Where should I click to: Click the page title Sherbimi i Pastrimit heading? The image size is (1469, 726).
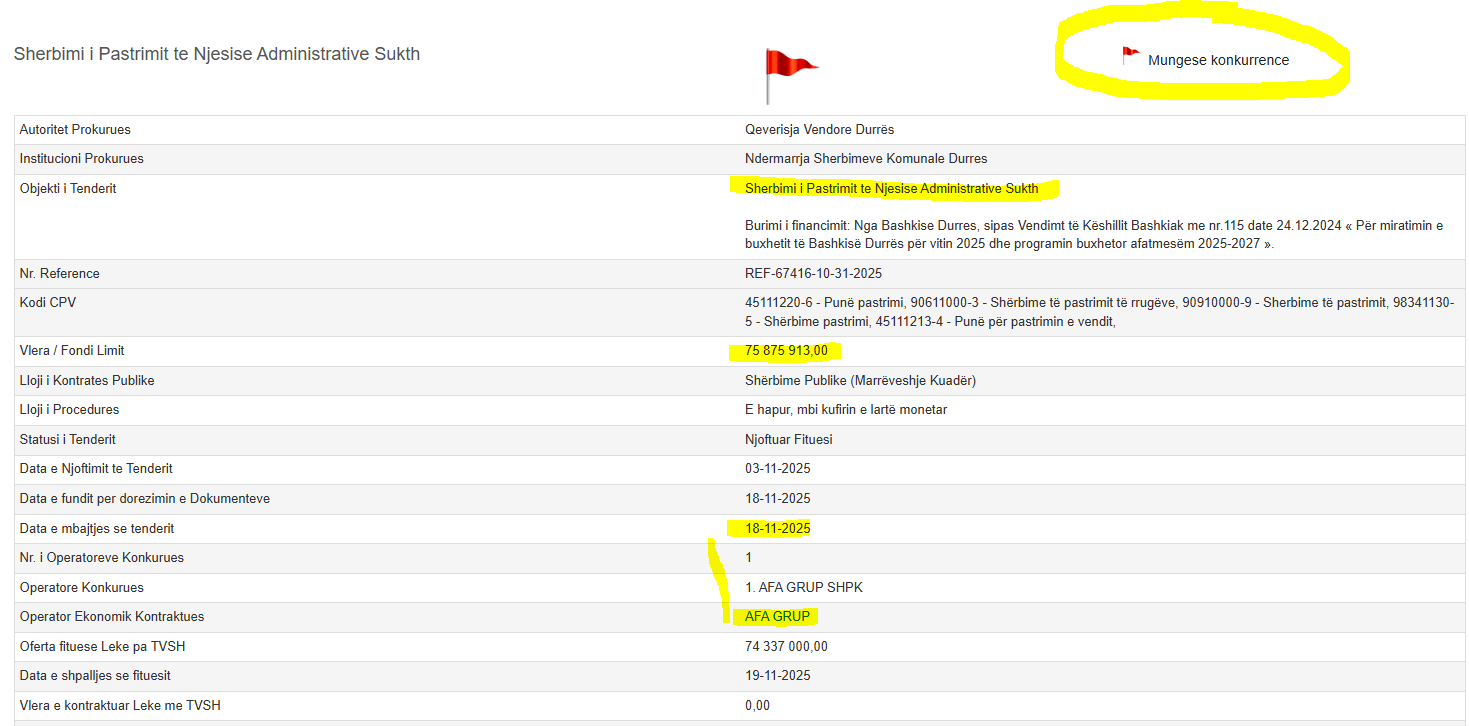coord(217,54)
